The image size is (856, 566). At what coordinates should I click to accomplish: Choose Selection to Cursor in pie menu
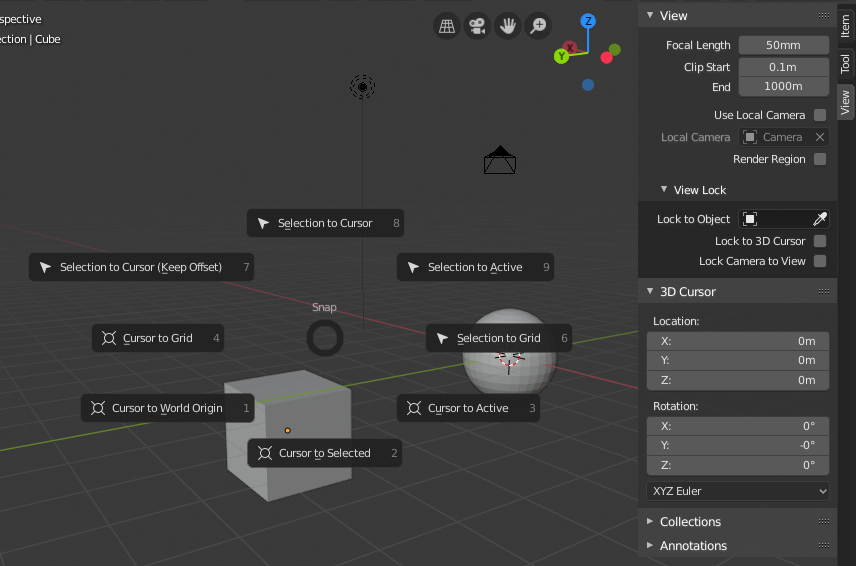(x=325, y=224)
